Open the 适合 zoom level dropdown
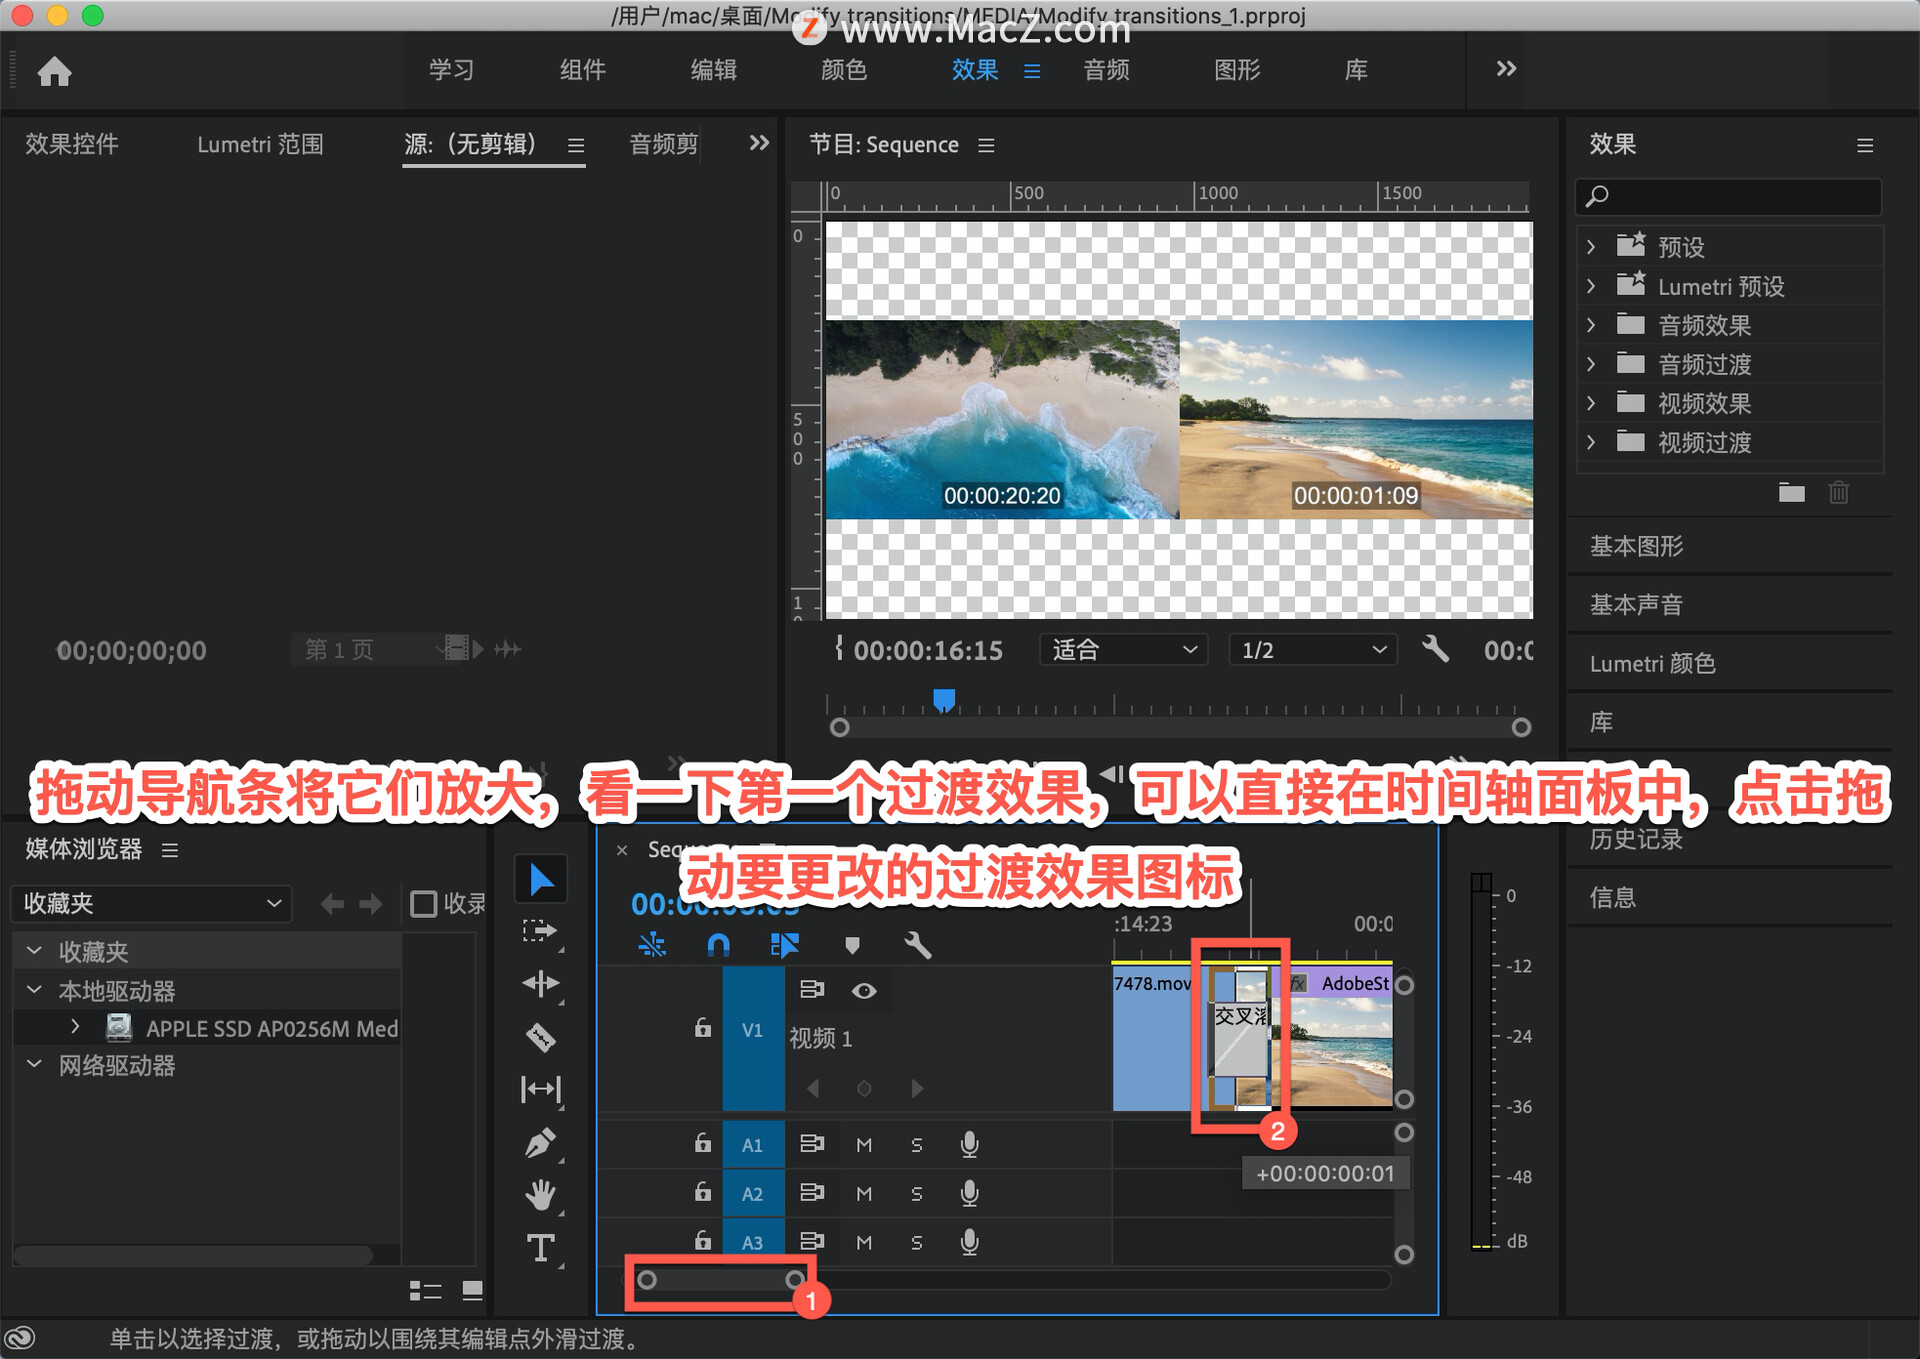Viewport: 1920px width, 1359px height. tap(1123, 650)
